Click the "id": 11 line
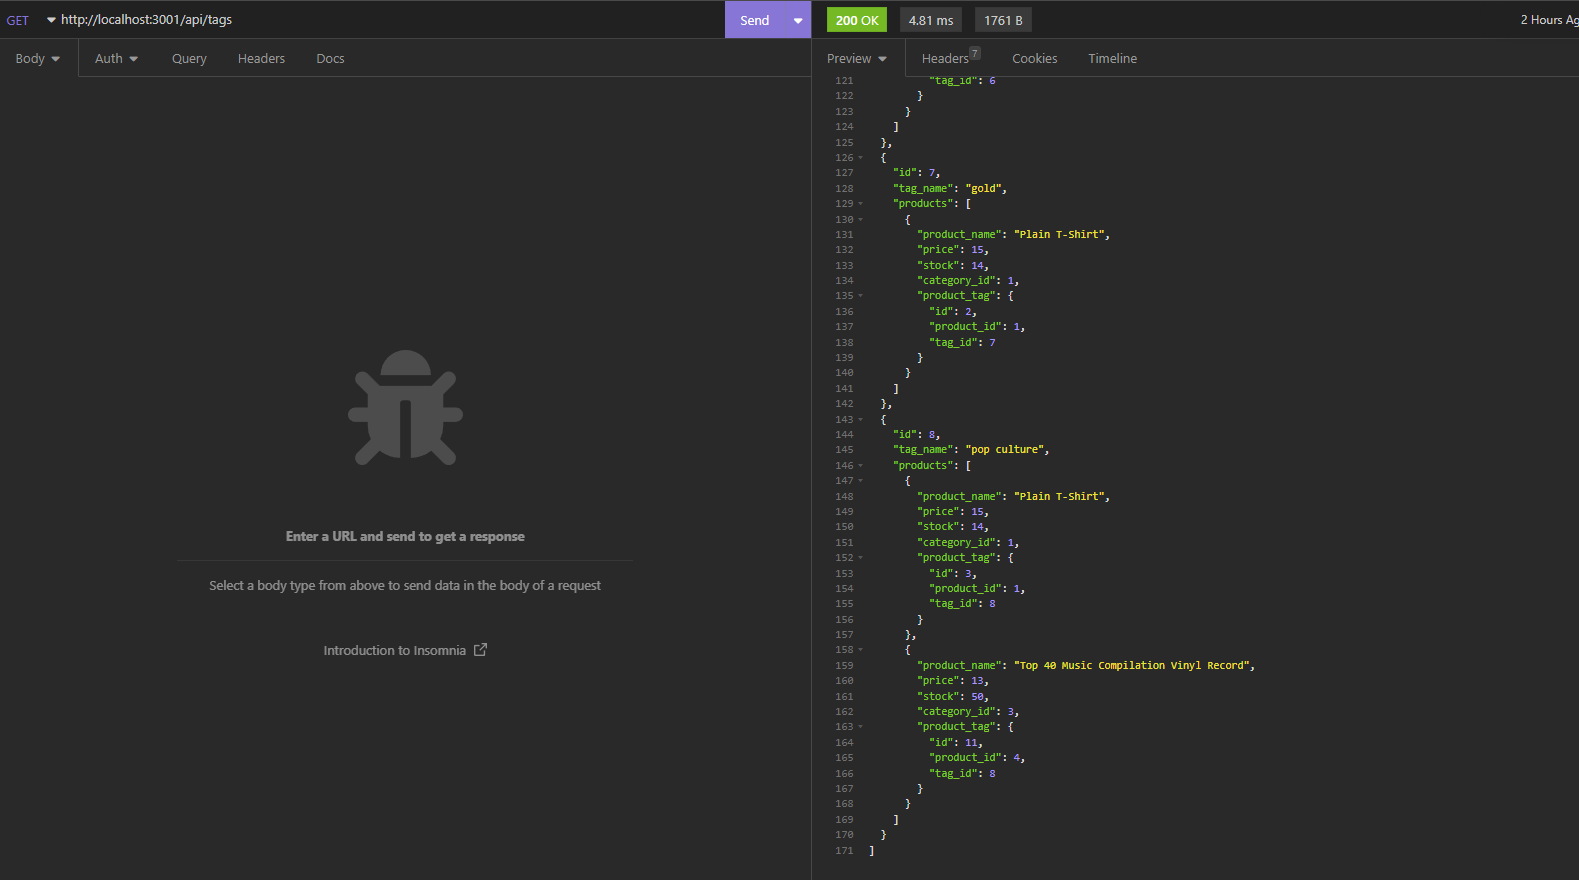Viewport: 1579px width, 880px height. 956,743
